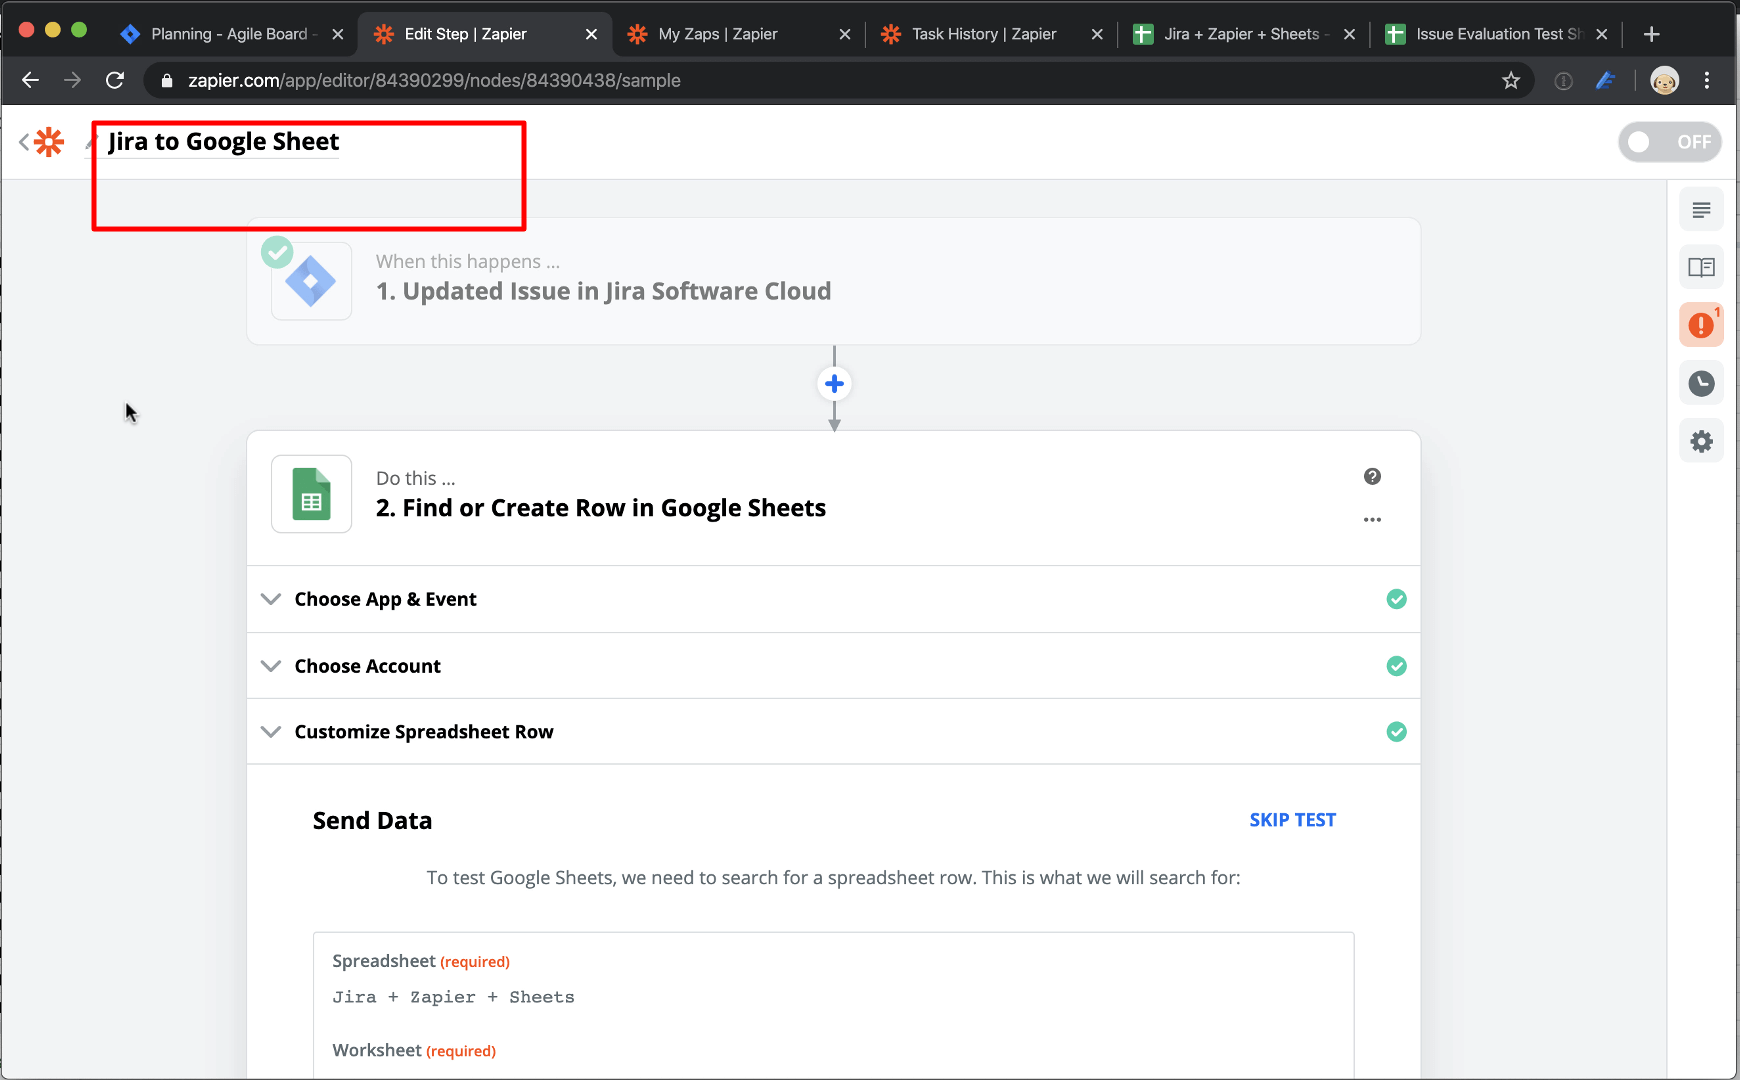
Task: Edit the Zap name Jira to Google Sheet
Action: pyautogui.click(x=224, y=142)
